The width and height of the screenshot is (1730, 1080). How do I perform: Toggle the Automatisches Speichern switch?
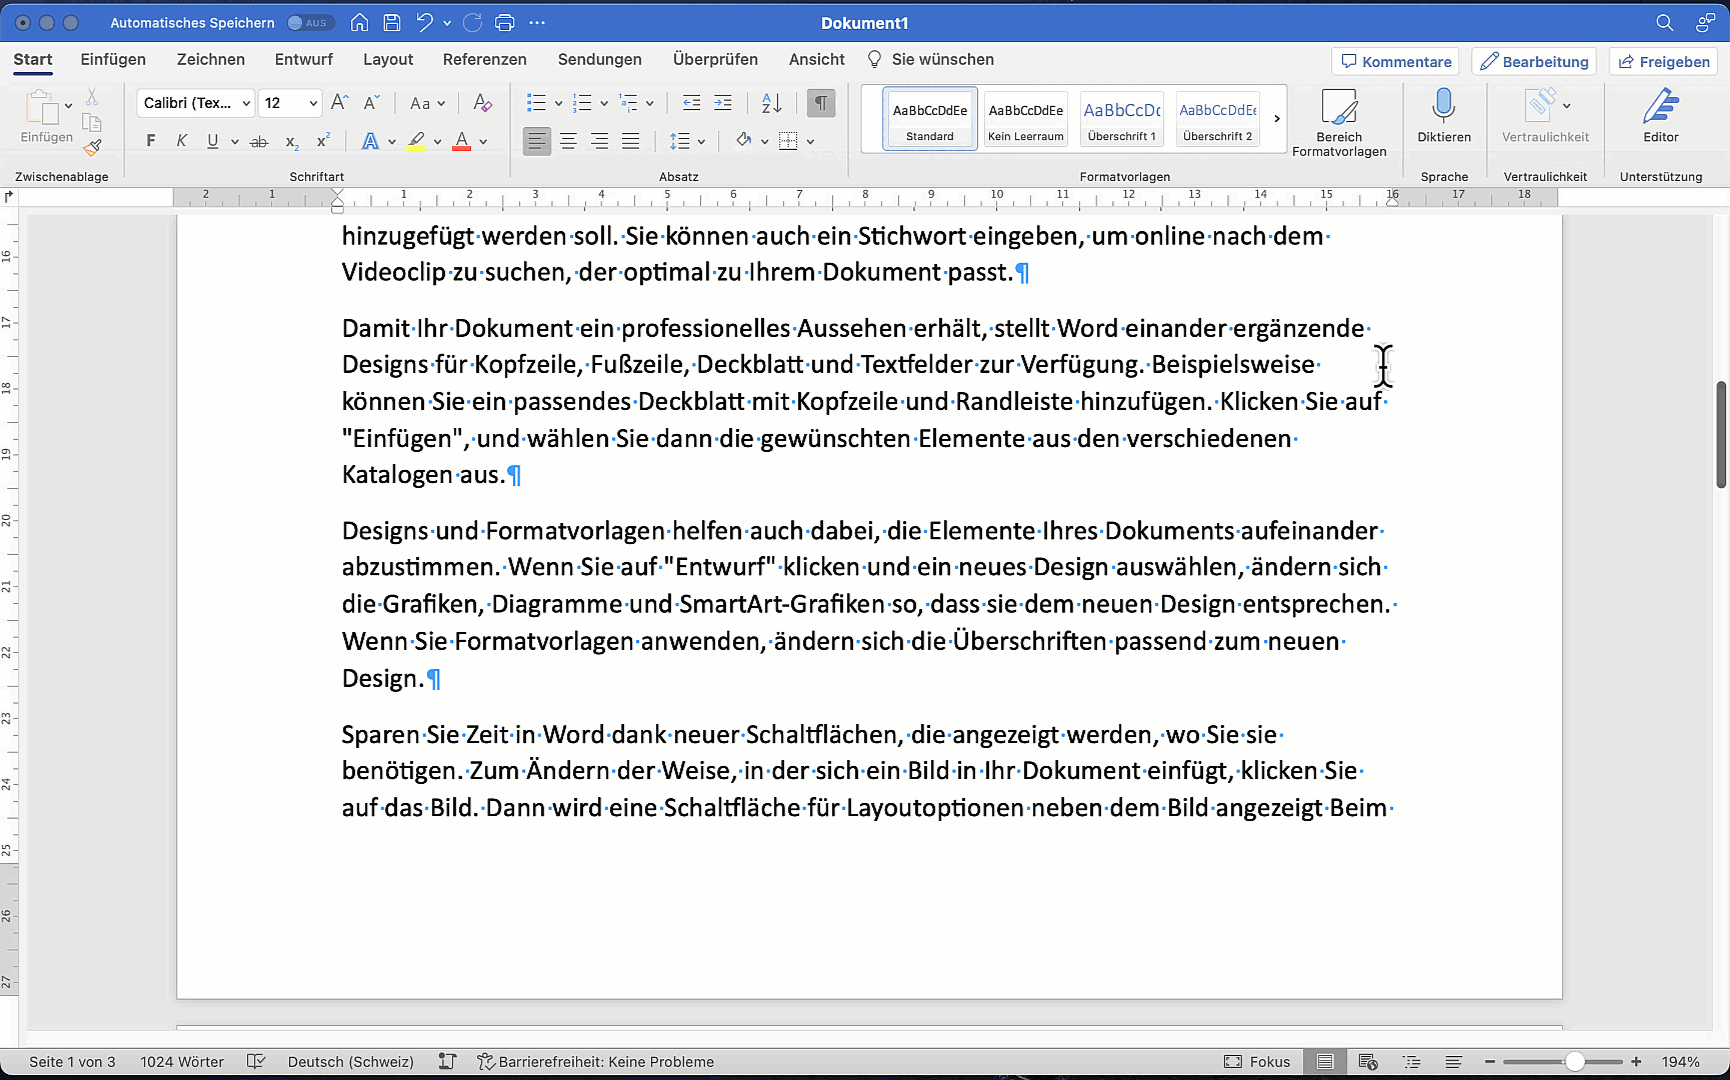tap(309, 22)
